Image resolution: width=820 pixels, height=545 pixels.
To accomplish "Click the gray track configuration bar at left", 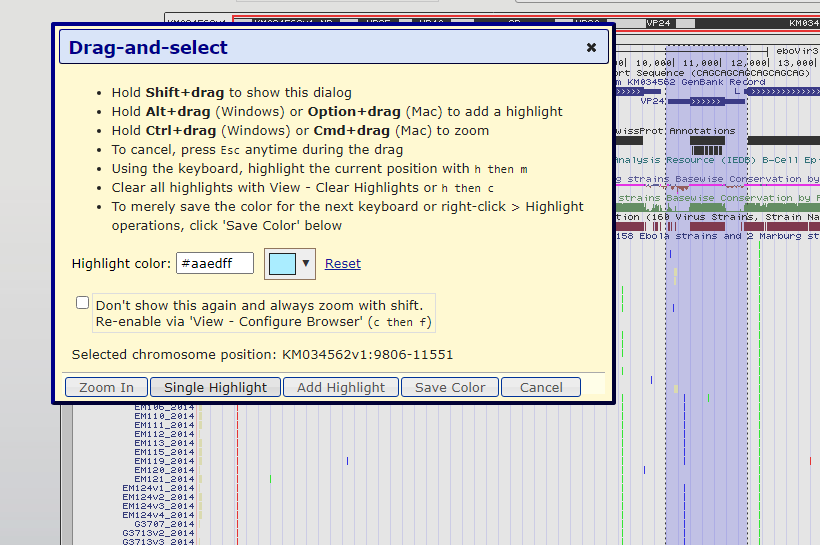I will click(66, 470).
